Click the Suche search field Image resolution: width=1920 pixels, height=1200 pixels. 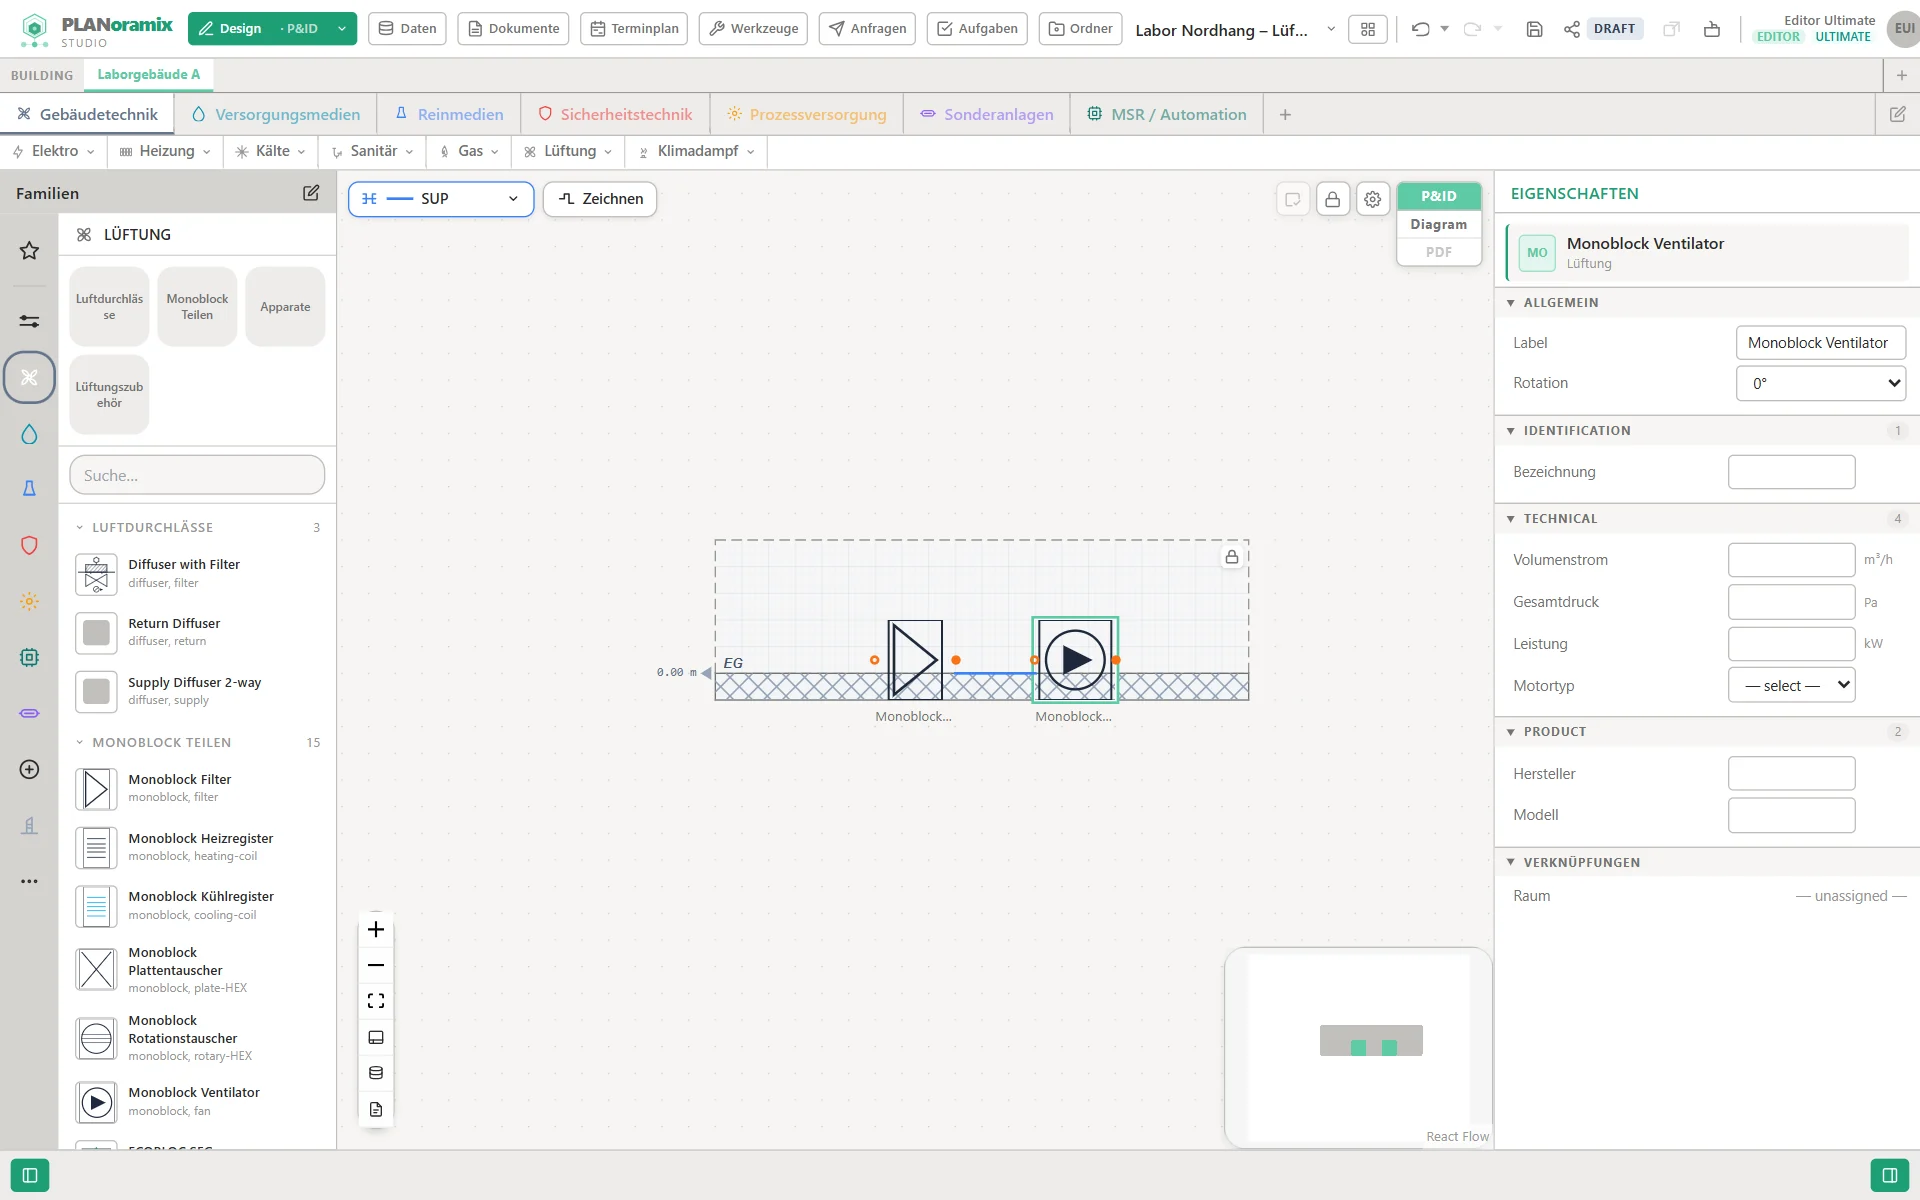tap(197, 475)
